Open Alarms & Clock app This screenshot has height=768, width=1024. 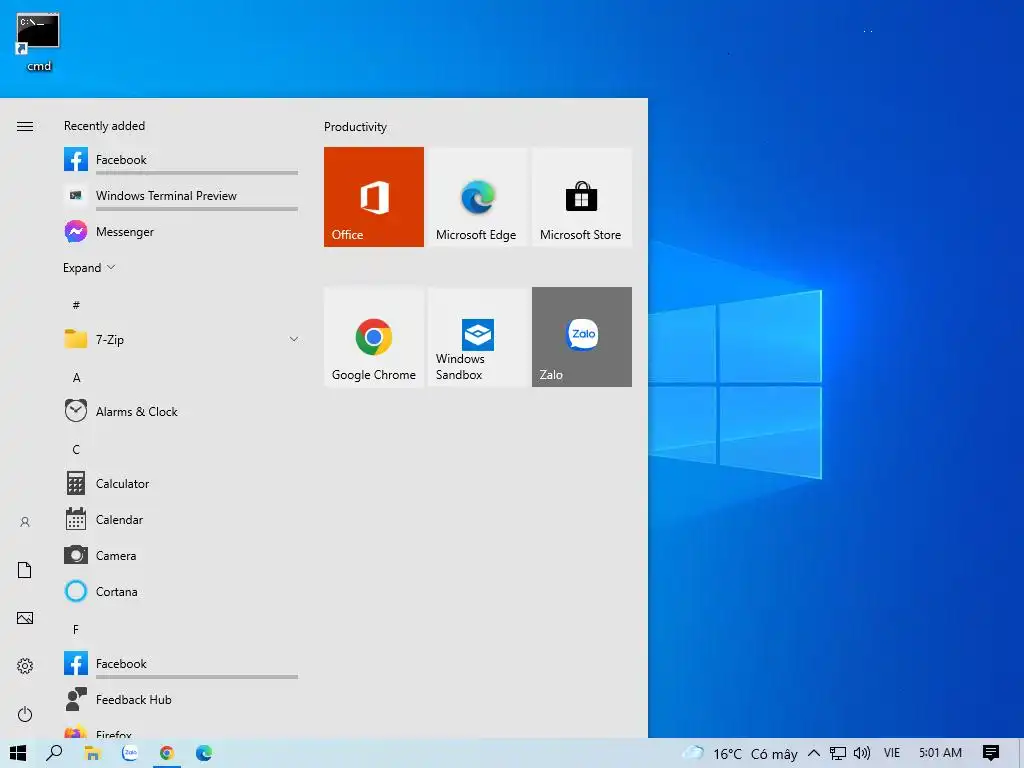pos(181,411)
